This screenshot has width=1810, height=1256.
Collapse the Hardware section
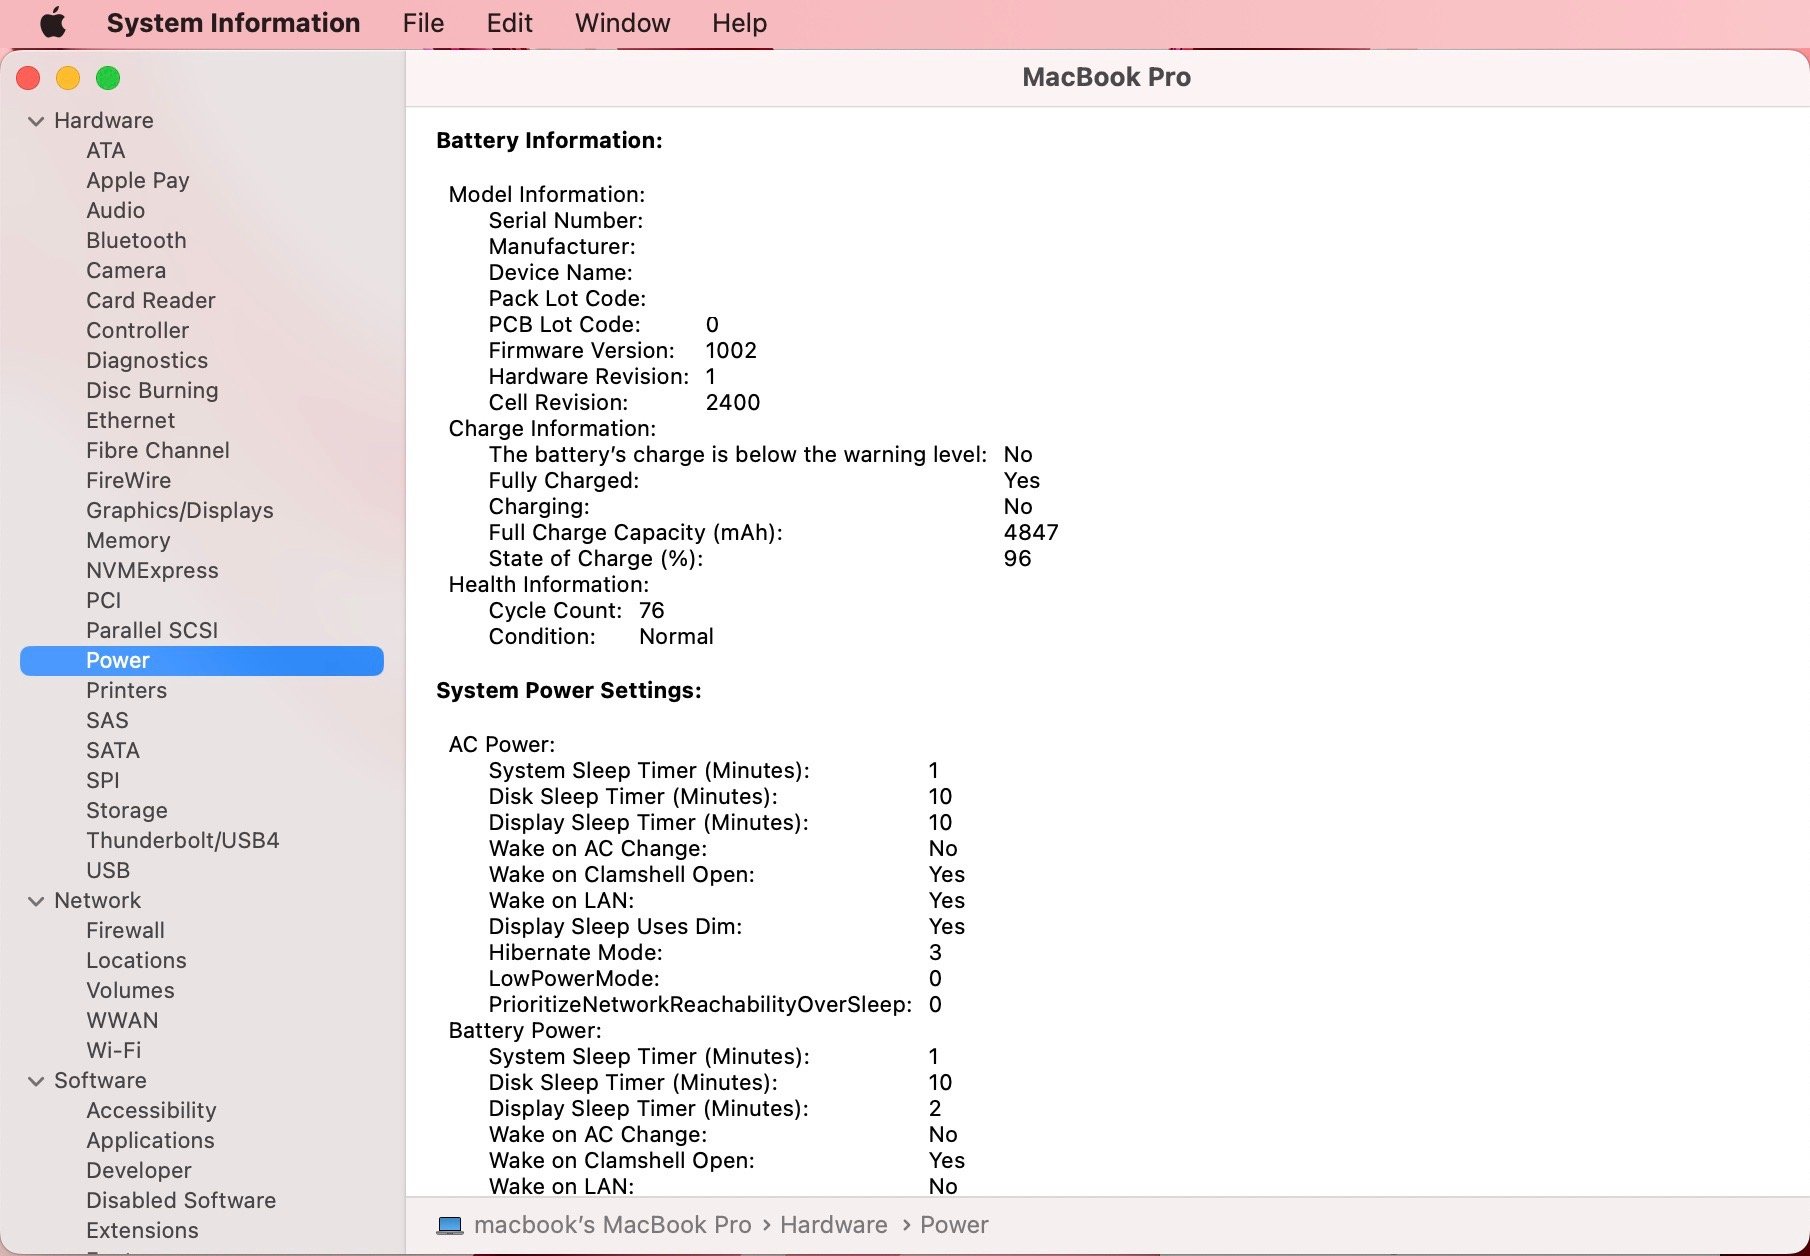pyautogui.click(x=36, y=121)
